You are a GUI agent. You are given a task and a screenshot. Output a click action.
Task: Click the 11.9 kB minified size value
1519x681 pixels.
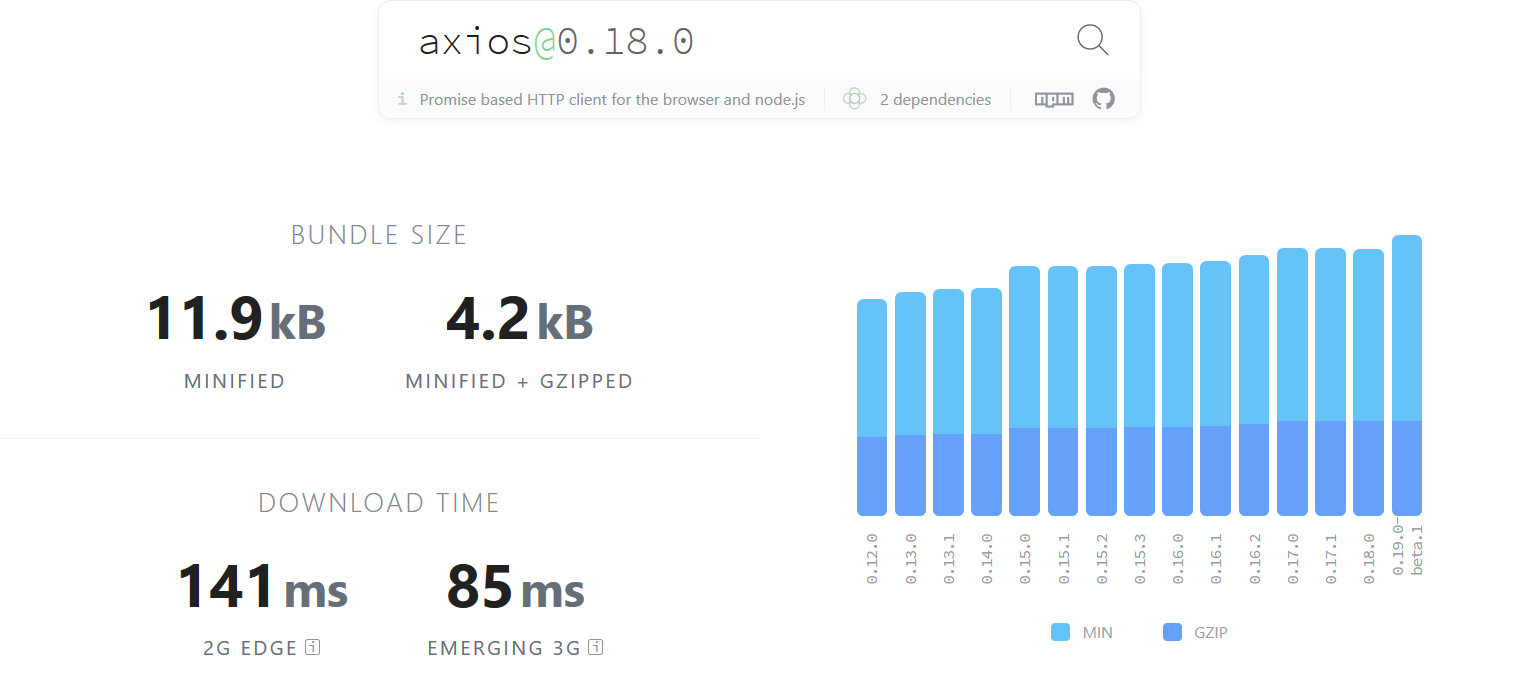236,321
